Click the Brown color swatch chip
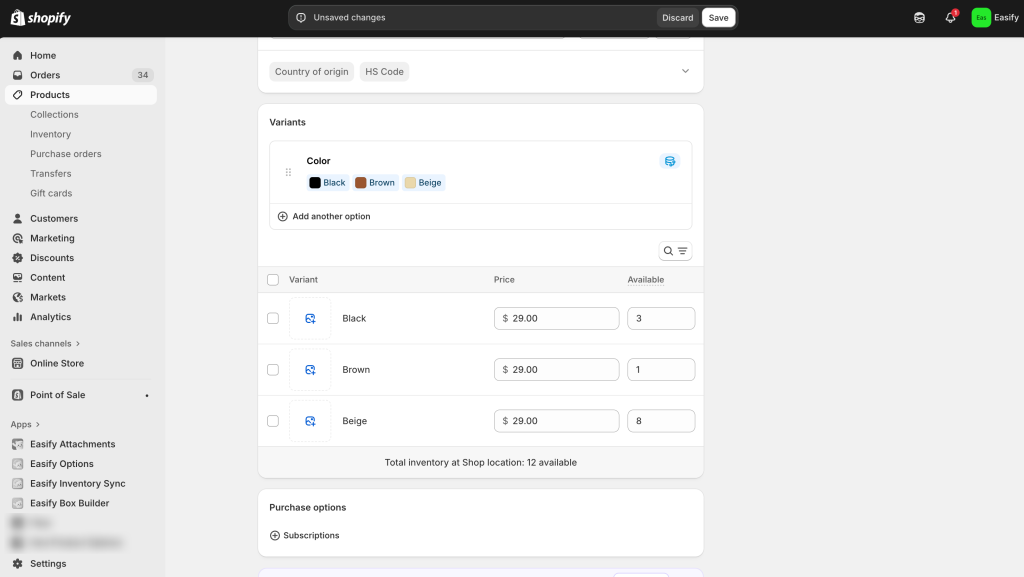The width and height of the screenshot is (1024, 577). coord(375,183)
